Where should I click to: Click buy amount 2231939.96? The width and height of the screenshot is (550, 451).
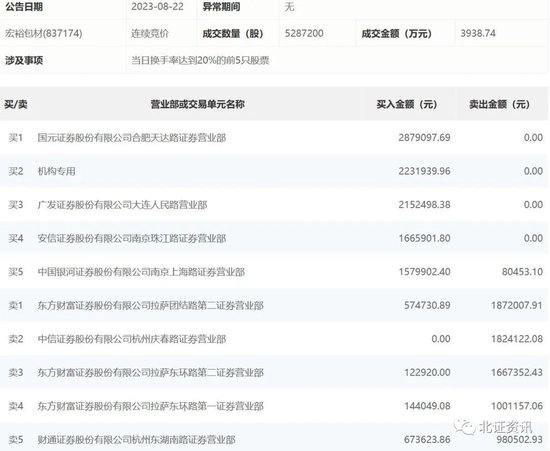coord(424,171)
